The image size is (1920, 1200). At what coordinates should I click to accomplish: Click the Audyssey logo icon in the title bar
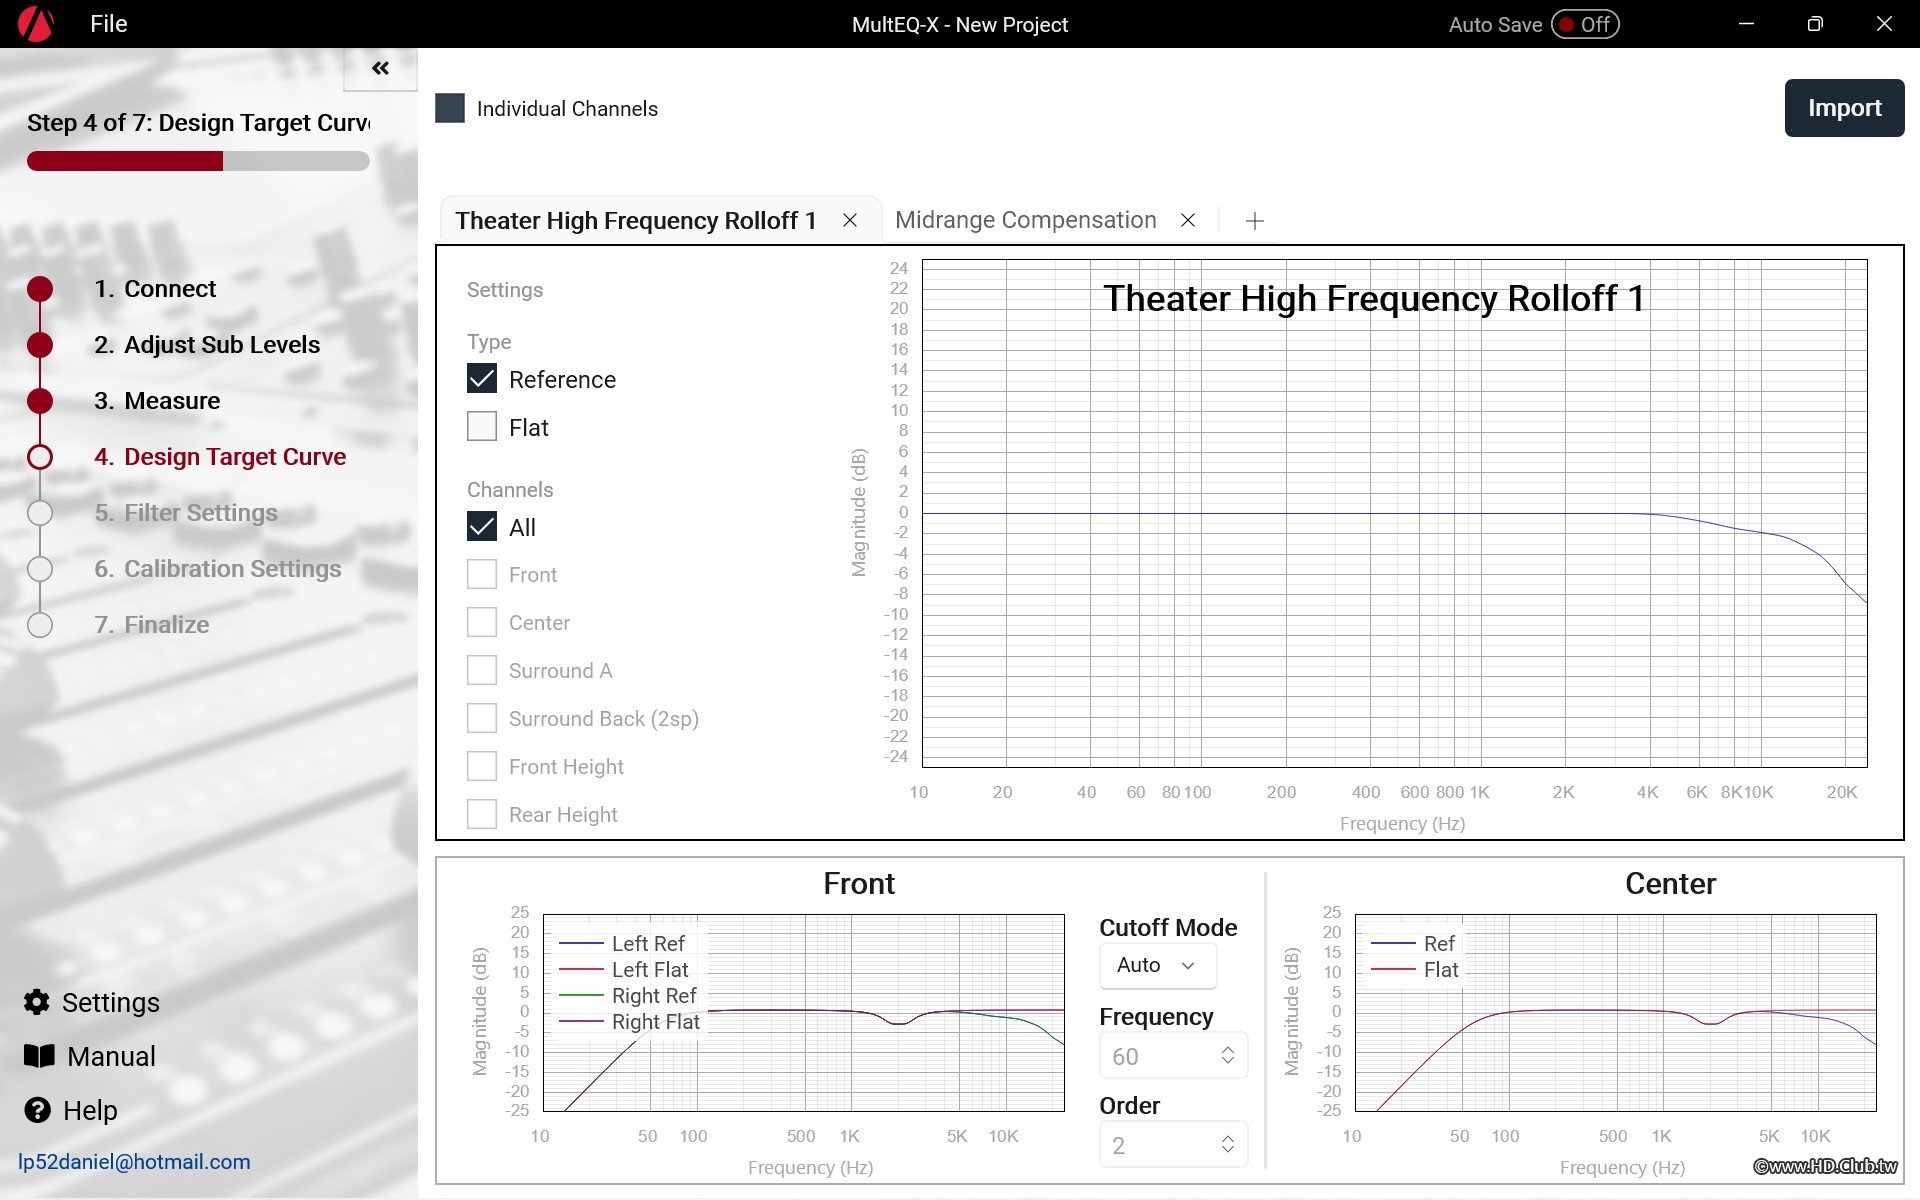(35, 24)
